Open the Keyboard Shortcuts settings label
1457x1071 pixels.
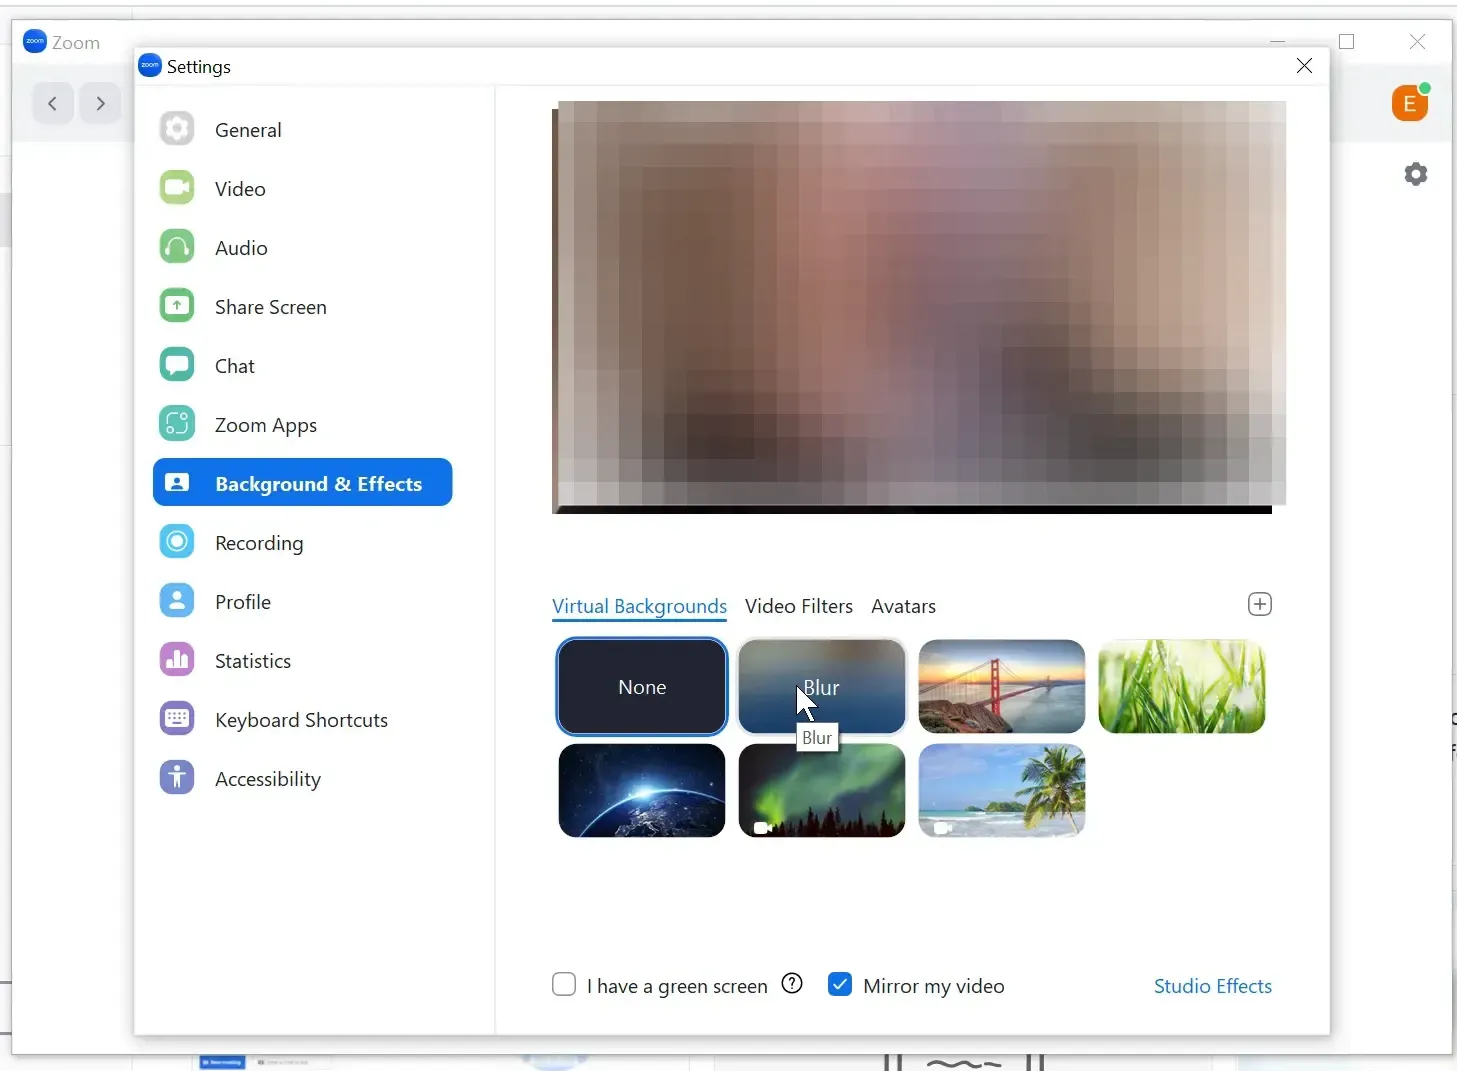click(x=301, y=720)
